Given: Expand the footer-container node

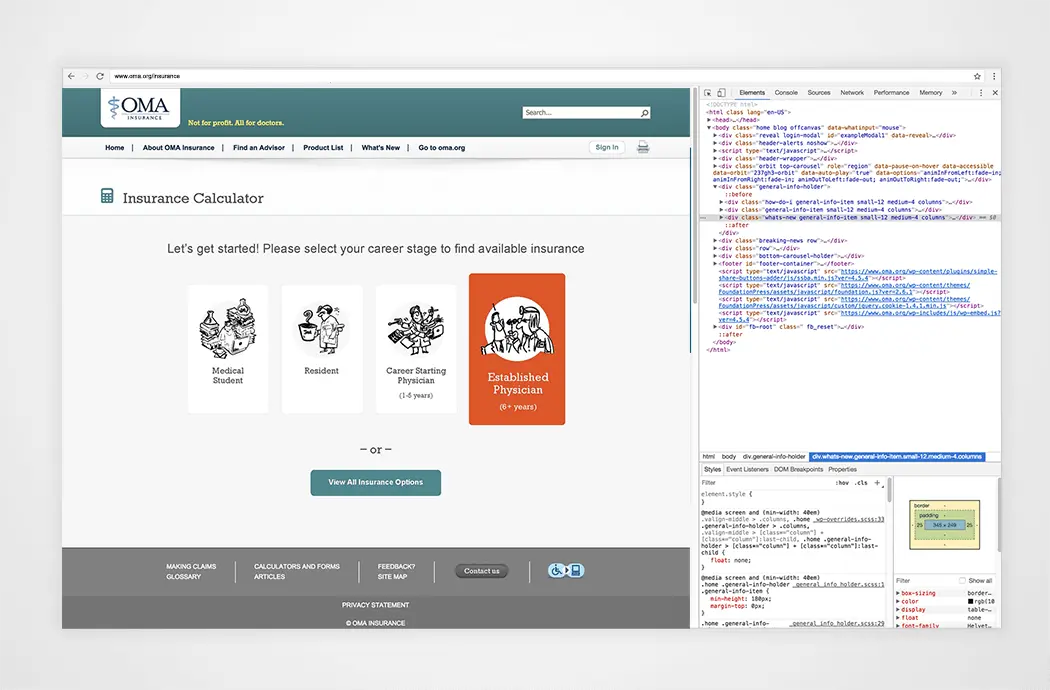Looking at the screenshot, I should (x=715, y=264).
